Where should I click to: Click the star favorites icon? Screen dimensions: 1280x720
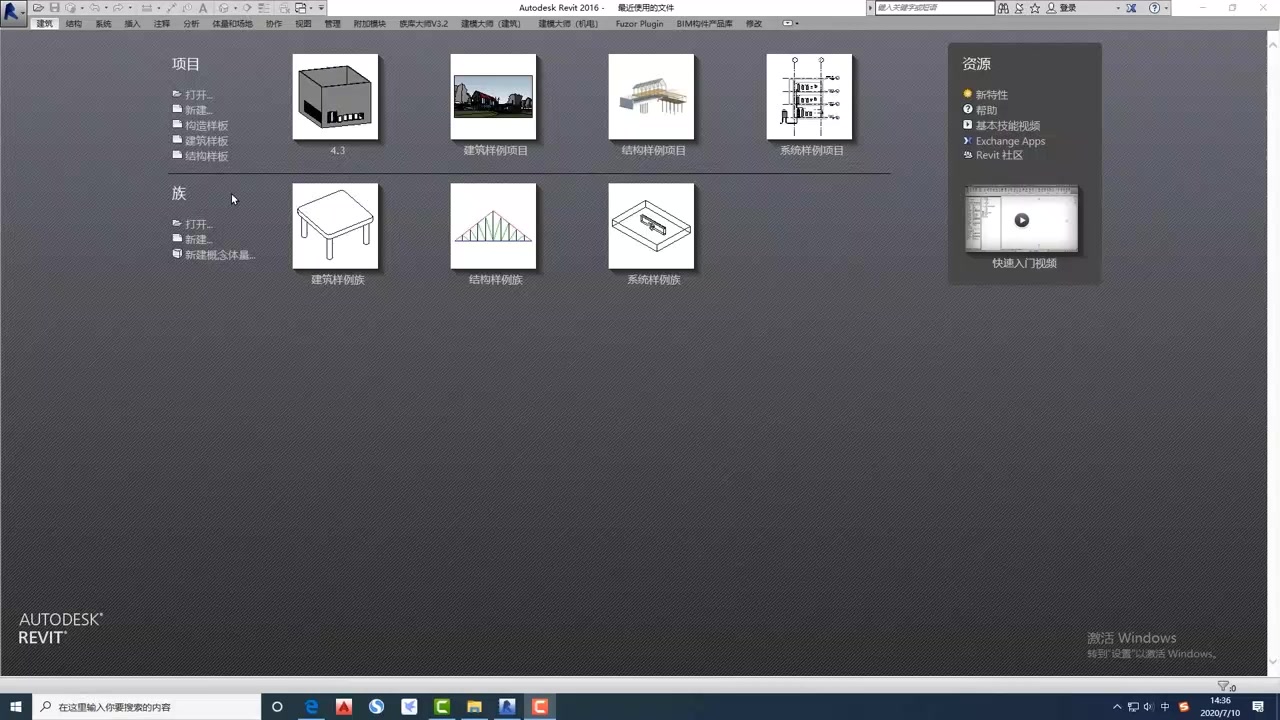1035,8
